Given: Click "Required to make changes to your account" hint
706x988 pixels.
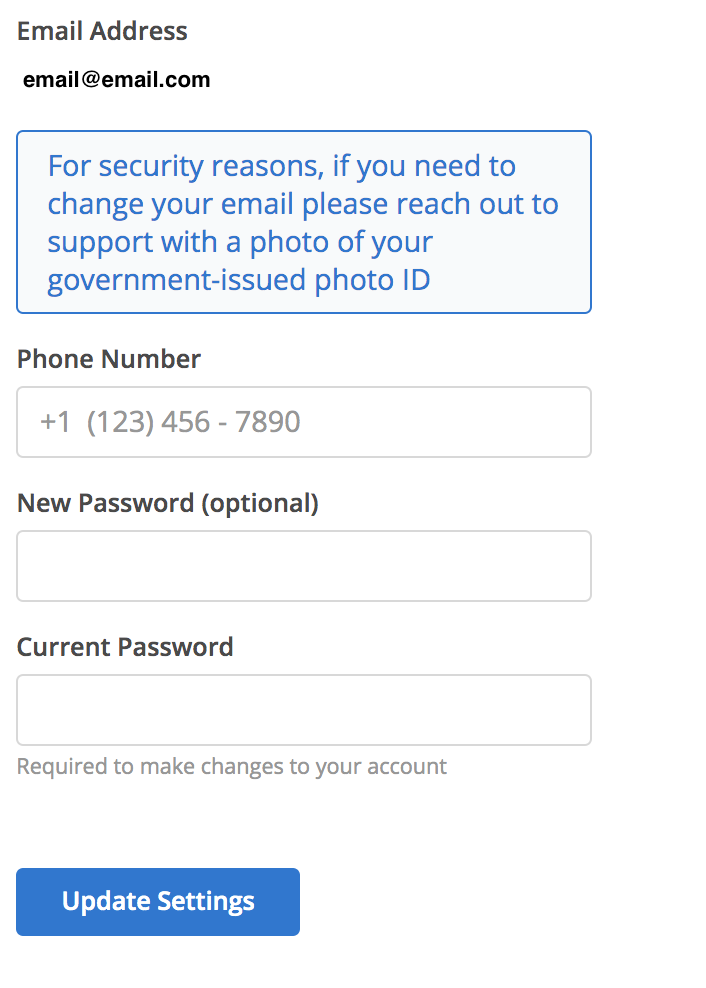Looking at the screenshot, I should [231, 767].
